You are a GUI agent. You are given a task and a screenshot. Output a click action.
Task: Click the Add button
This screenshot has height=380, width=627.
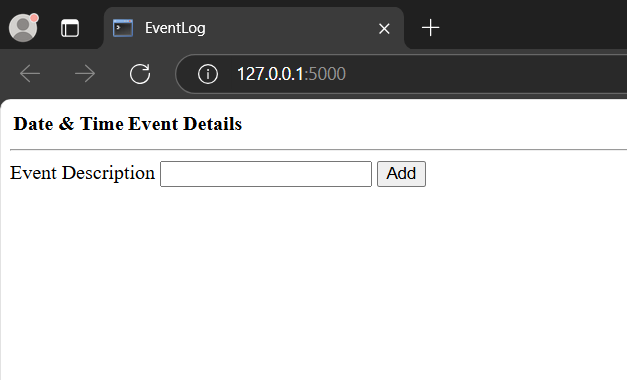pos(401,174)
